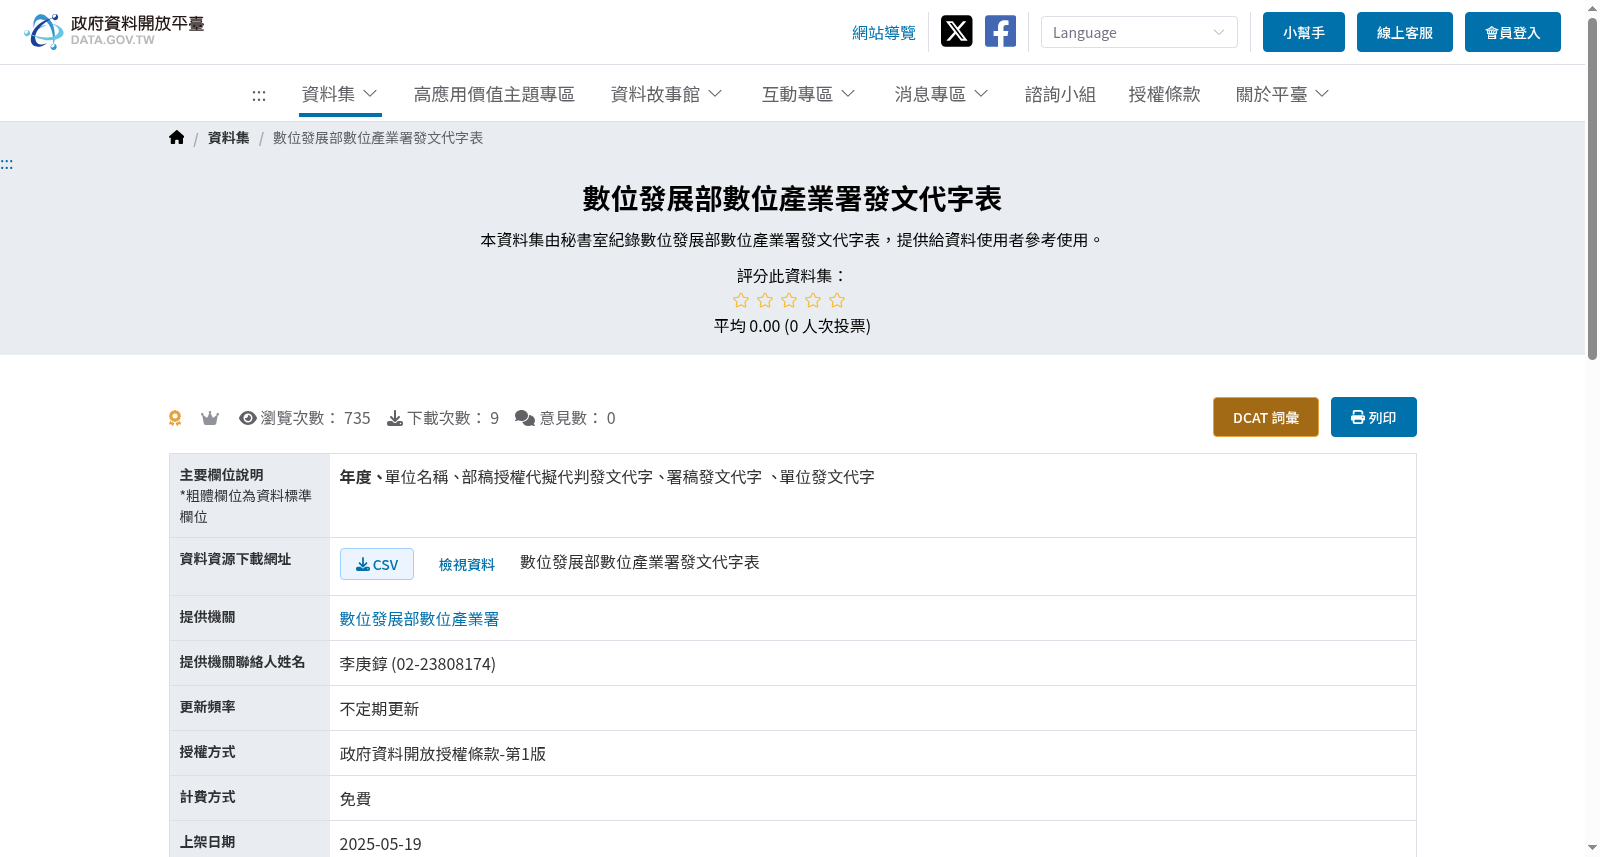The width and height of the screenshot is (1600, 857).
Task: Click the eye icon beside 瀏覽次數
Action: pos(248,418)
